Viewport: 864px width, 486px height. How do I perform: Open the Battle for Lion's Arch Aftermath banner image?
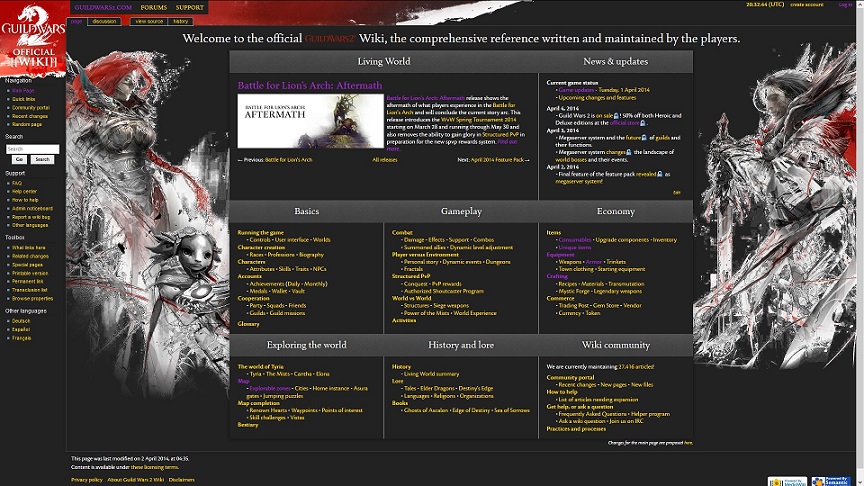tap(310, 121)
